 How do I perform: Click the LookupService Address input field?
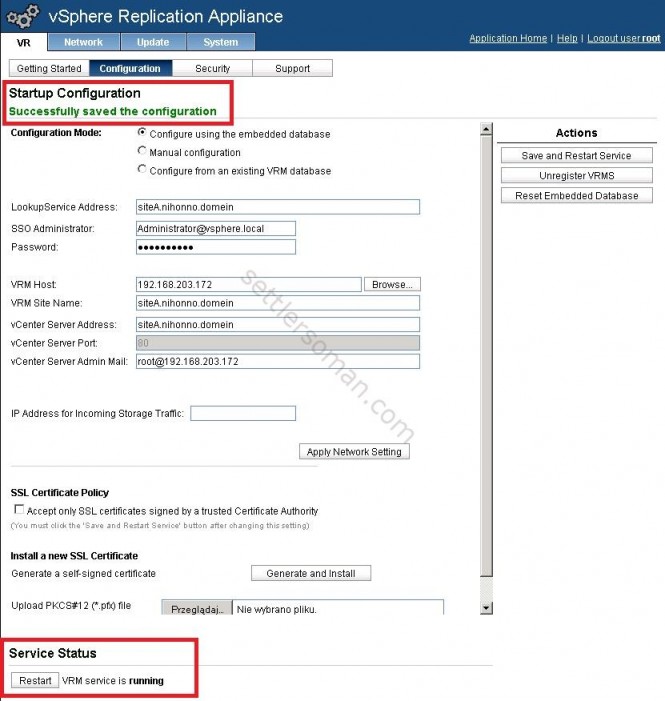click(x=277, y=207)
